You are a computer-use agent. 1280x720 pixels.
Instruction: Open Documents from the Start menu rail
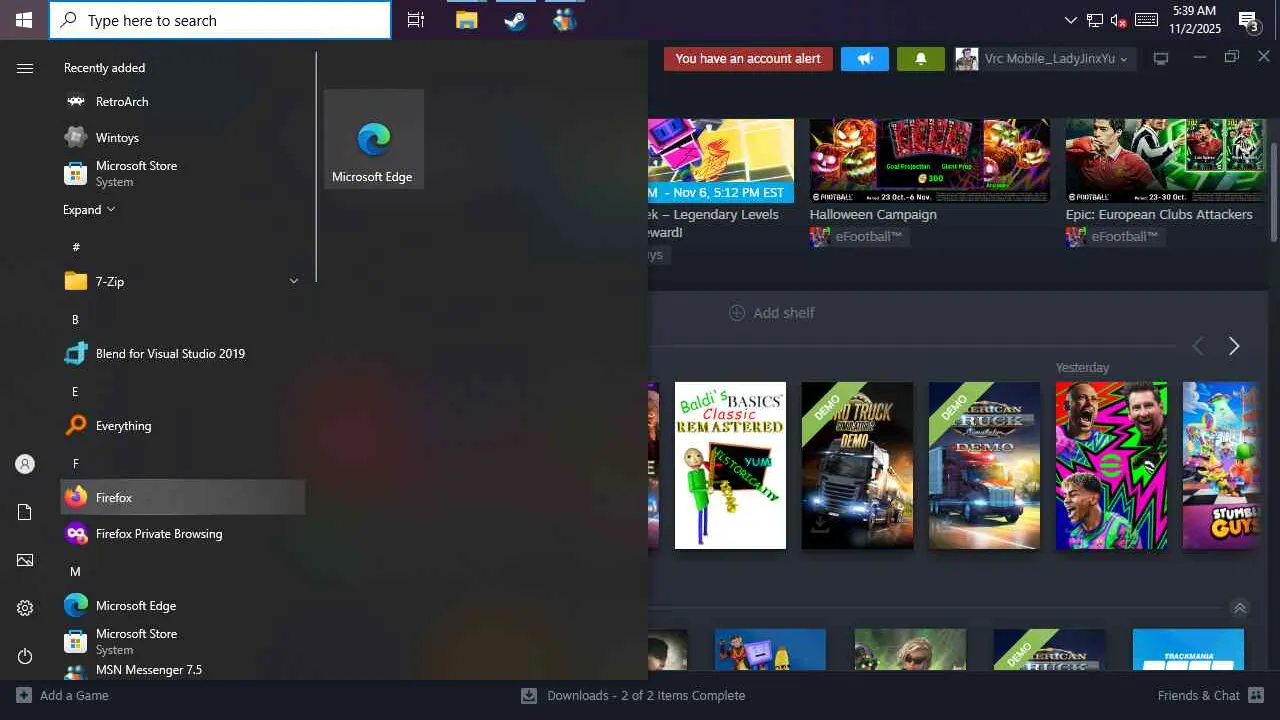click(25, 512)
